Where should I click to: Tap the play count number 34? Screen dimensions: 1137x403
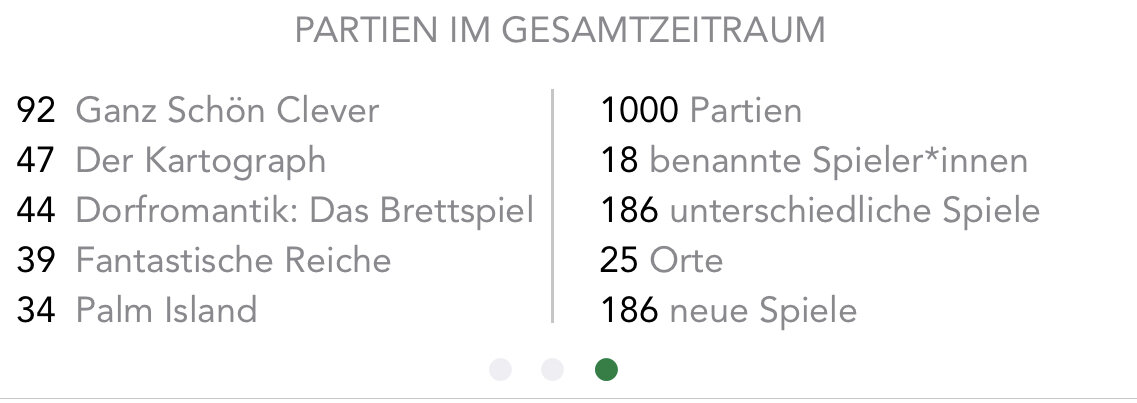coord(36,310)
